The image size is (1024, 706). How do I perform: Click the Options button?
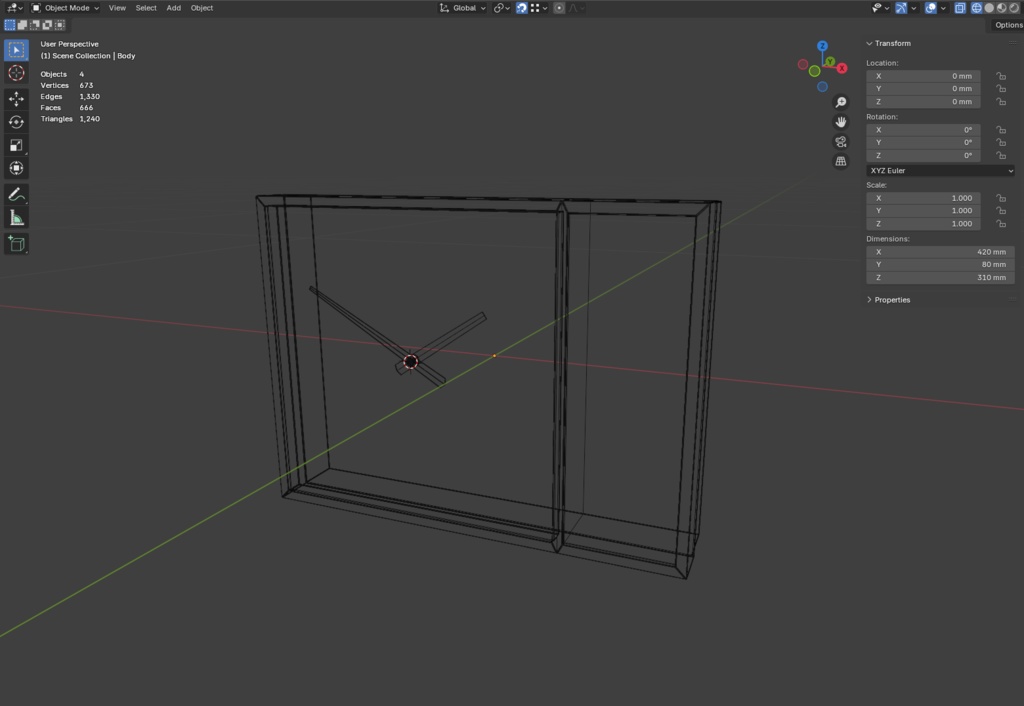click(1008, 25)
